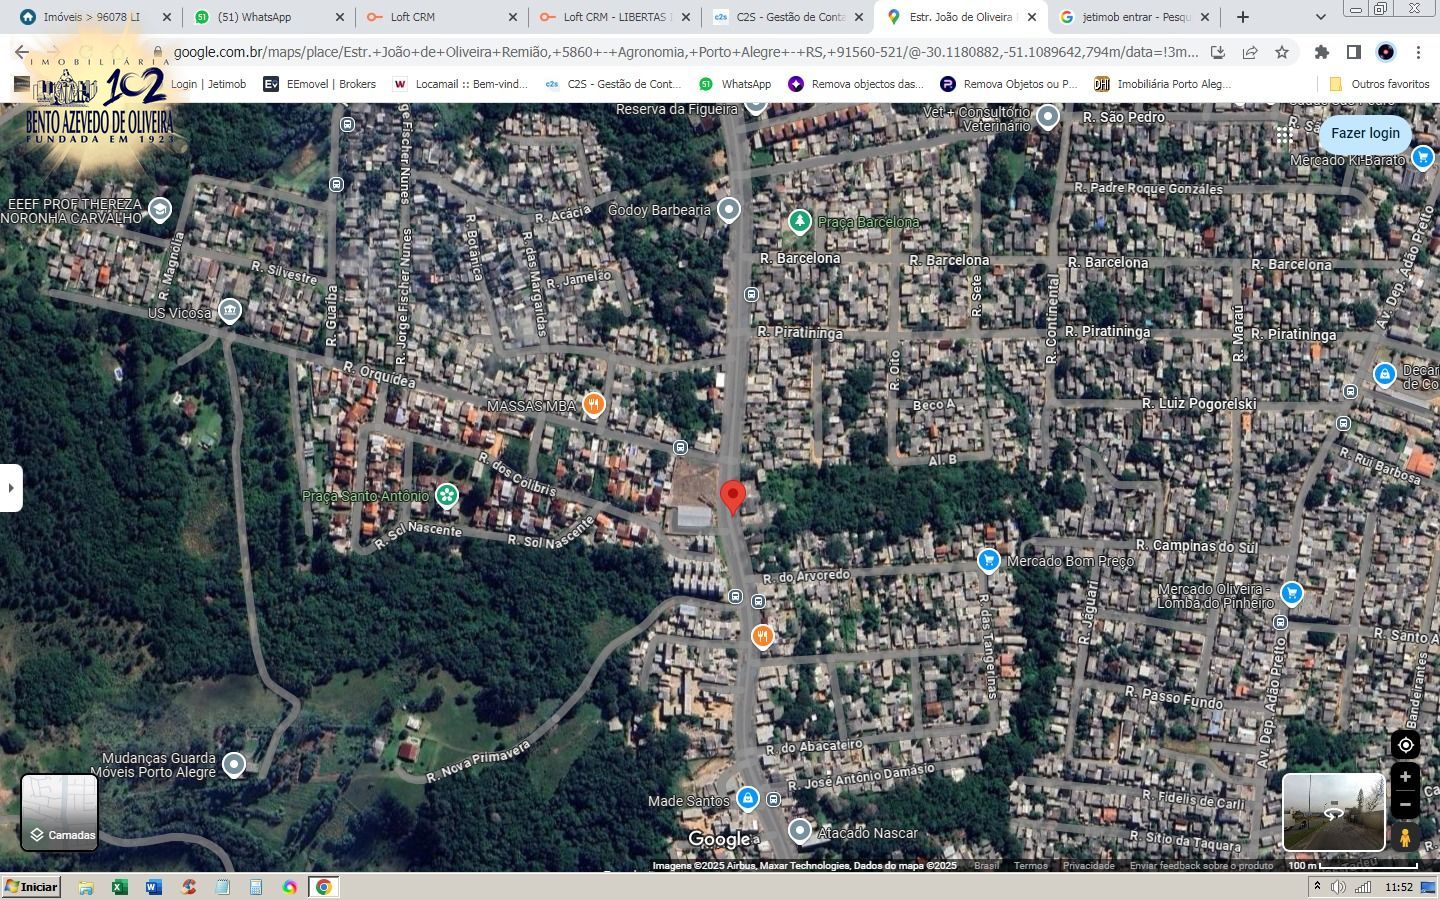Open the Street View thumbnail preview

pos(1333,811)
